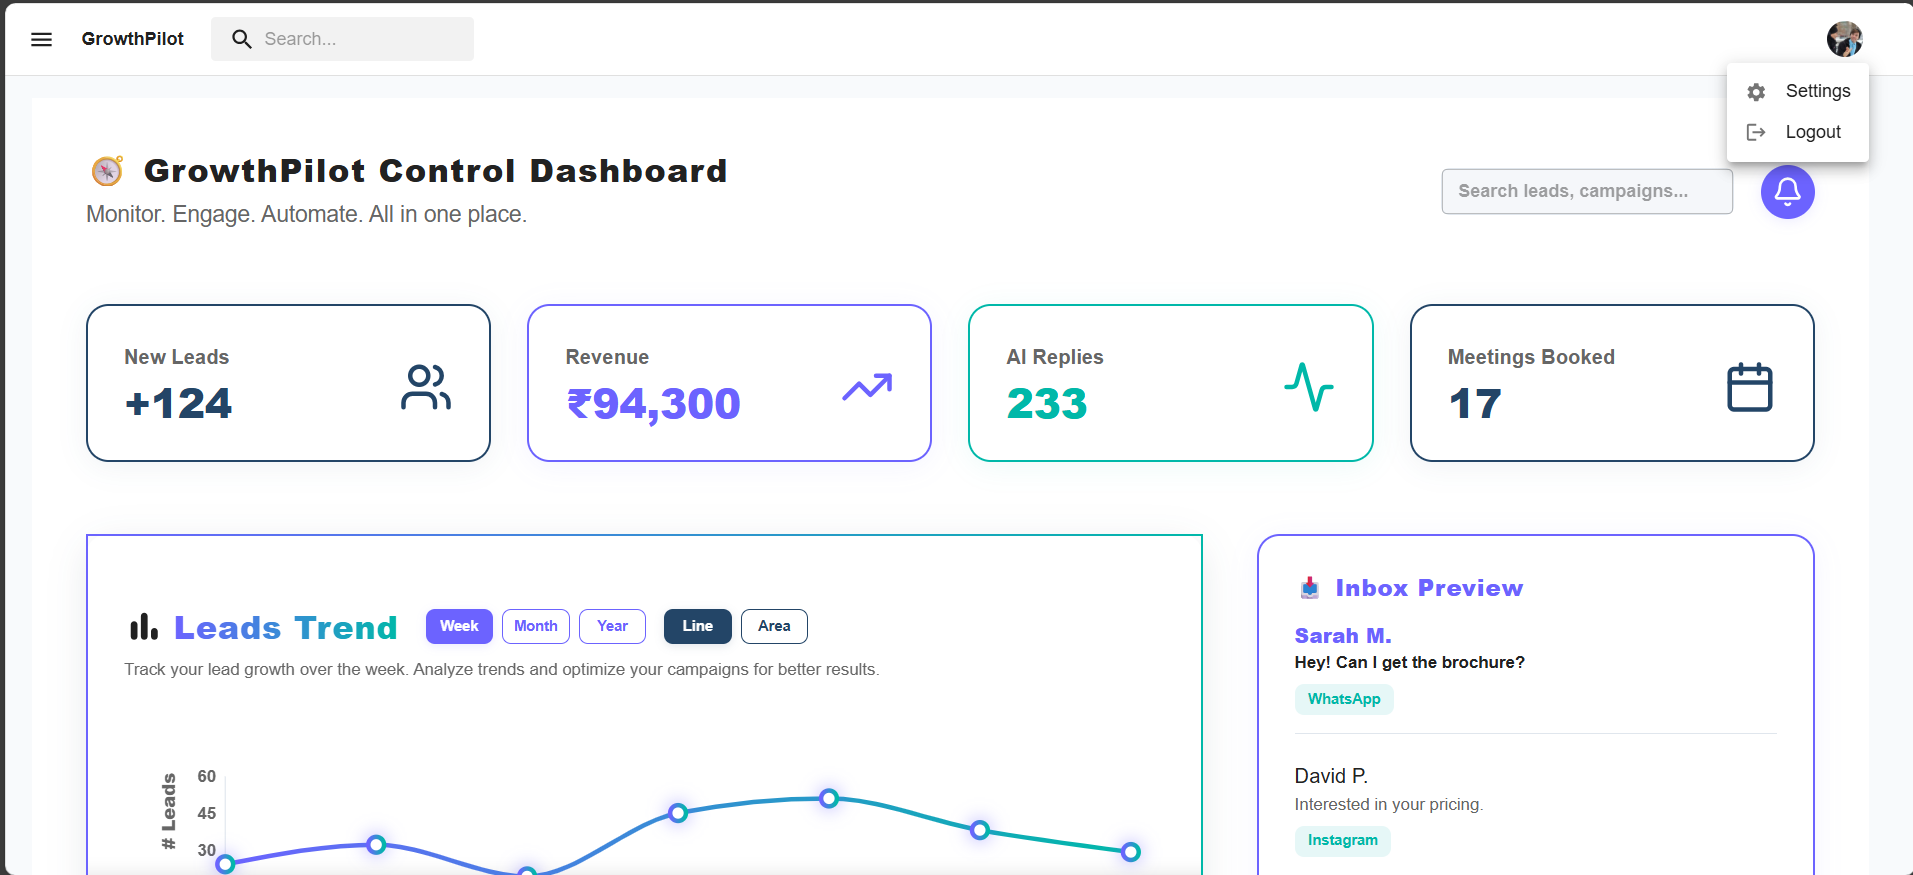Image resolution: width=1913 pixels, height=875 pixels.
Task: Click the Inbox Preview heading
Action: 1429,588
